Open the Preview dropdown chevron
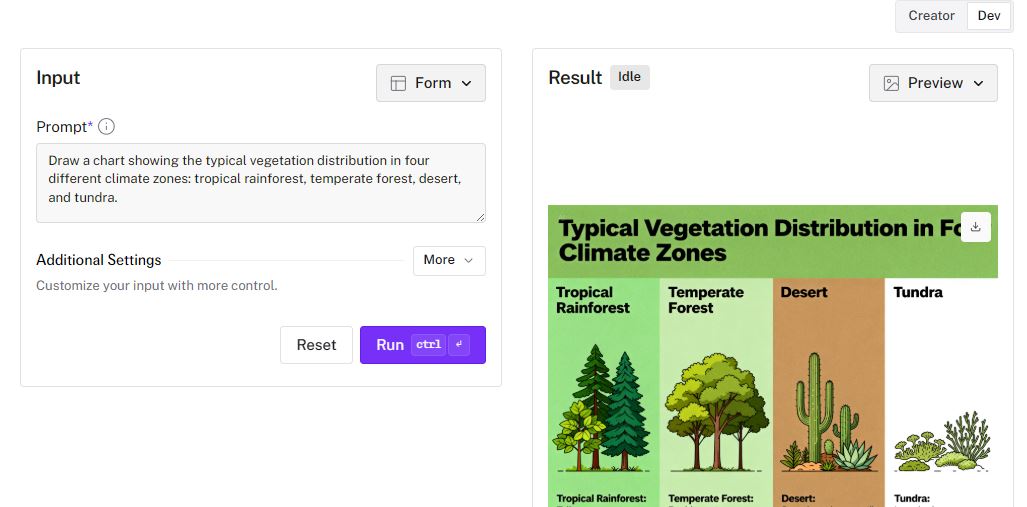The height and width of the screenshot is (507, 1027). pyautogui.click(x=978, y=83)
